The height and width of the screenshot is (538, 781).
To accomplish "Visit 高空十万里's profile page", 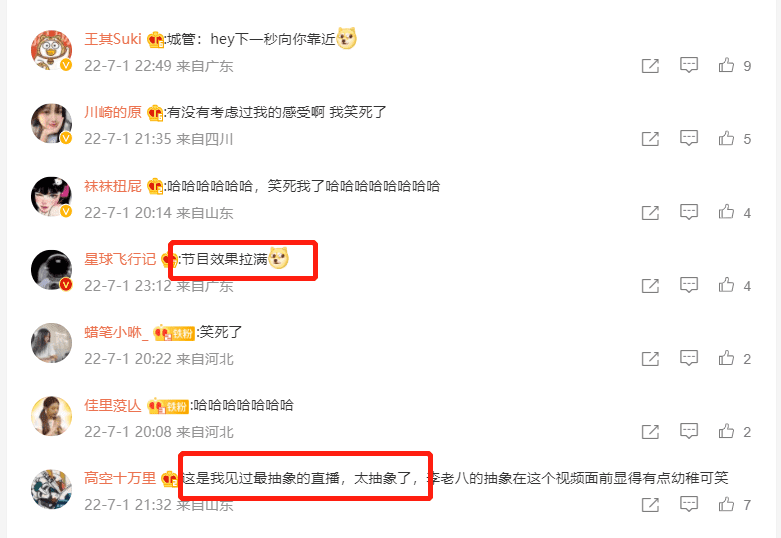I will click(120, 478).
